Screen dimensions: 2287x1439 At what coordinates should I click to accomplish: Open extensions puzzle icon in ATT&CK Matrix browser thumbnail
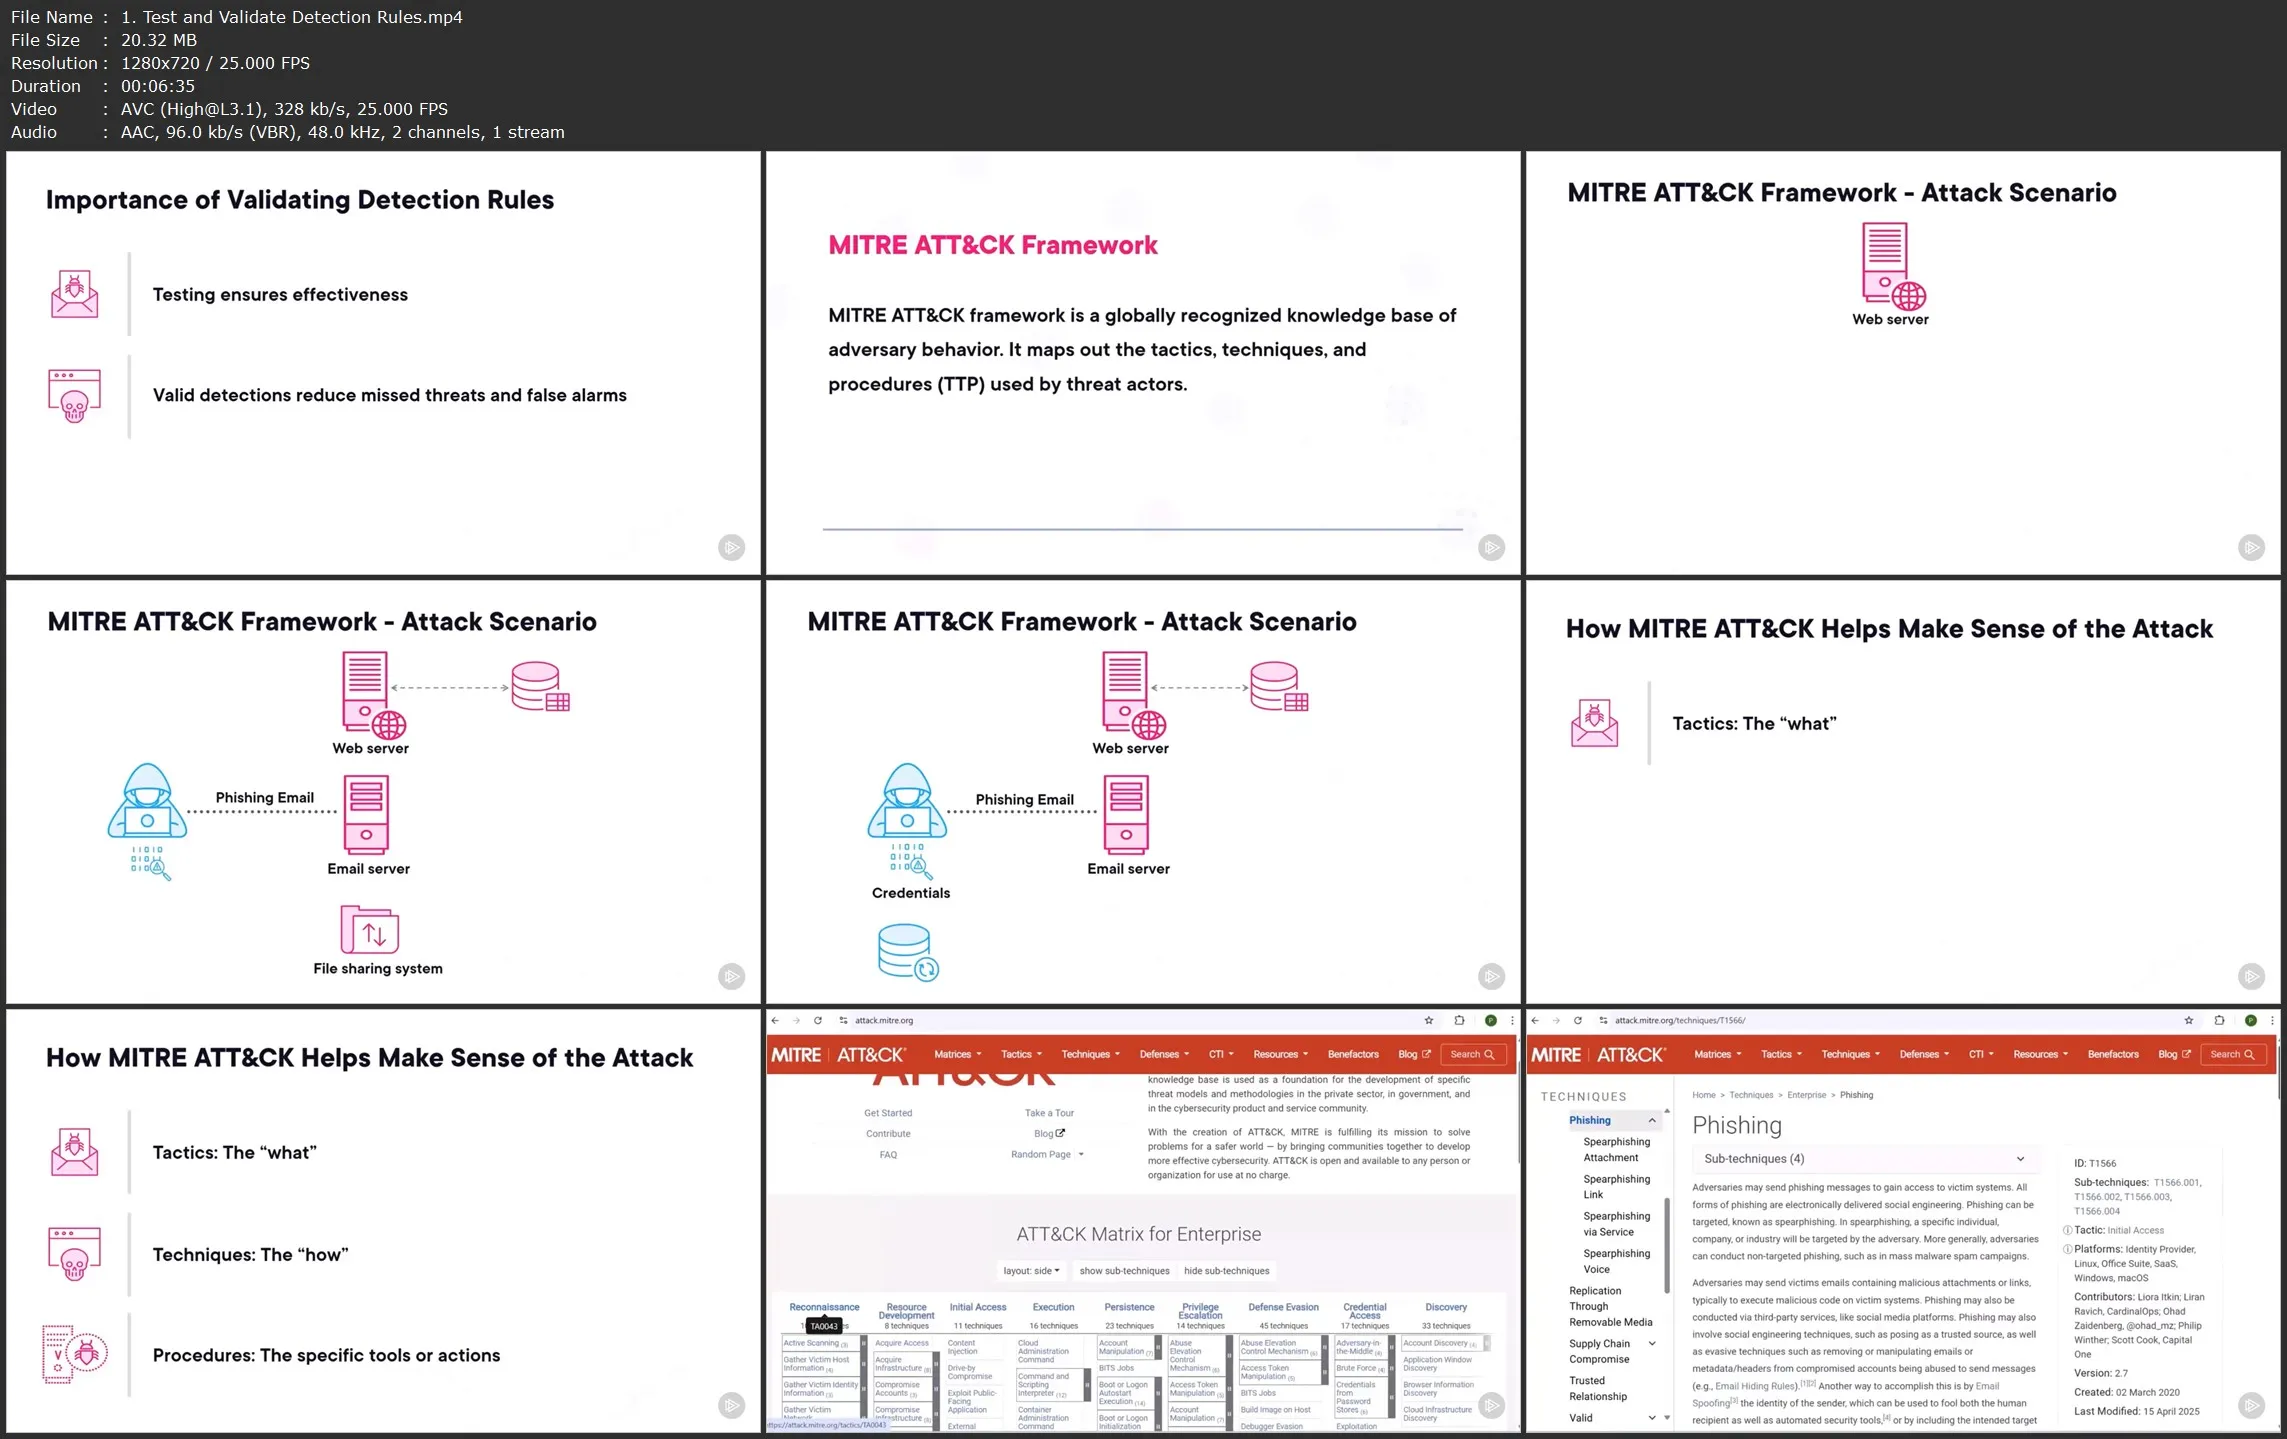[1459, 1020]
